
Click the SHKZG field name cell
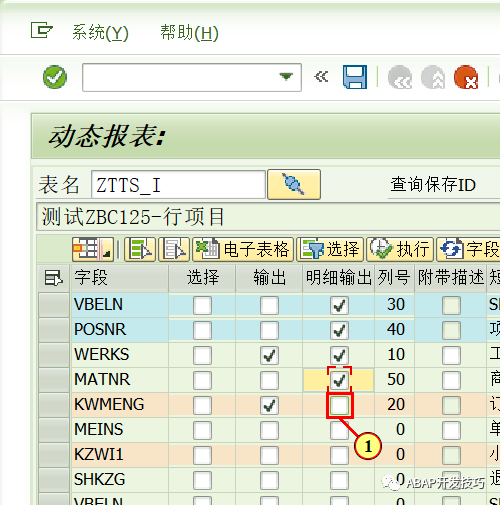(x=119, y=480)
